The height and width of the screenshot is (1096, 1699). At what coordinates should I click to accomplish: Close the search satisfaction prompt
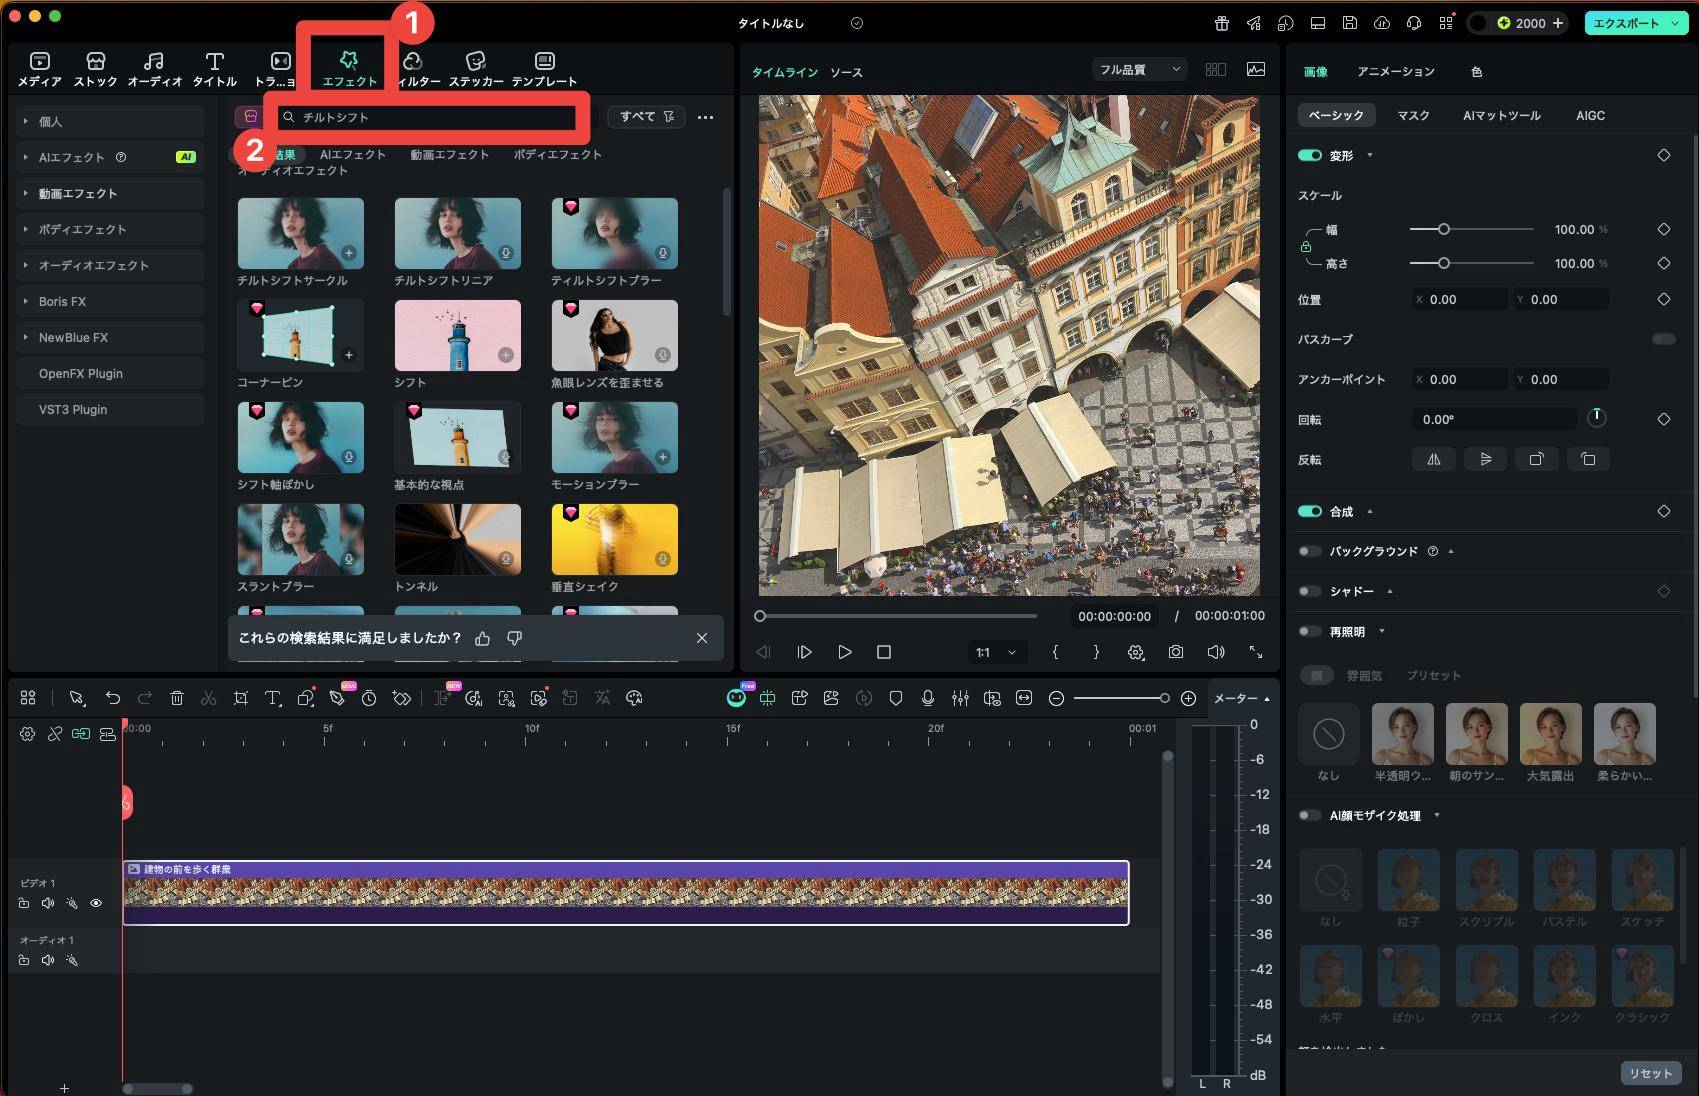(702, 638)
